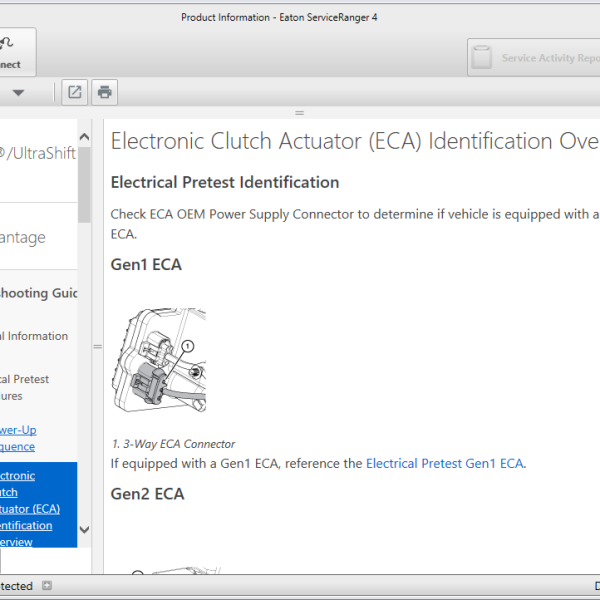Select the UltraShift sidebar section
The height and width of the screenshot is (600, 600).
point(38,153)
